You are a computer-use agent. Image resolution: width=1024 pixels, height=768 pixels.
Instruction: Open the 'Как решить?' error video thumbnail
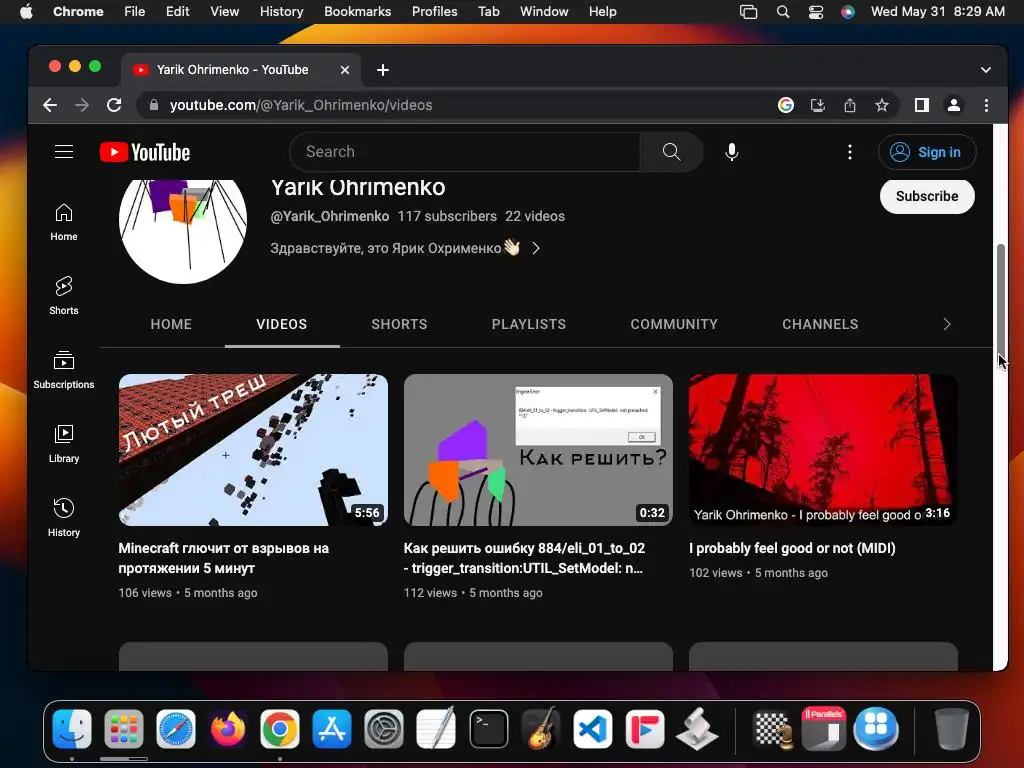538,449
